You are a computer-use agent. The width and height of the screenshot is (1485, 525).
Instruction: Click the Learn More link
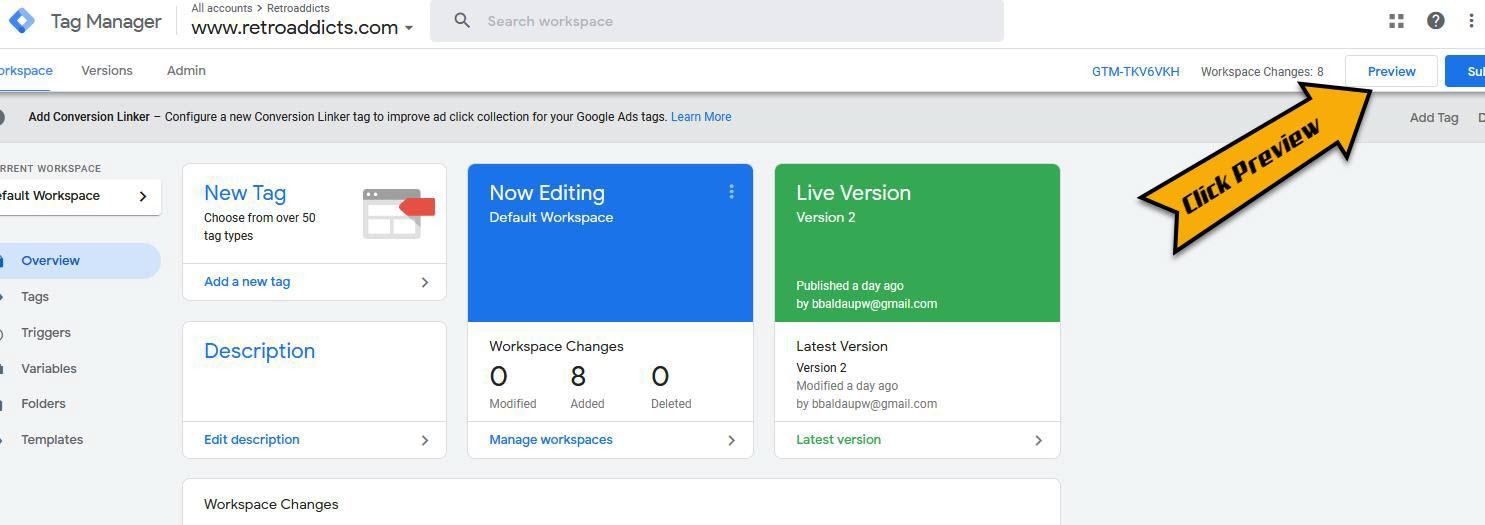click(x=701, y=117)
